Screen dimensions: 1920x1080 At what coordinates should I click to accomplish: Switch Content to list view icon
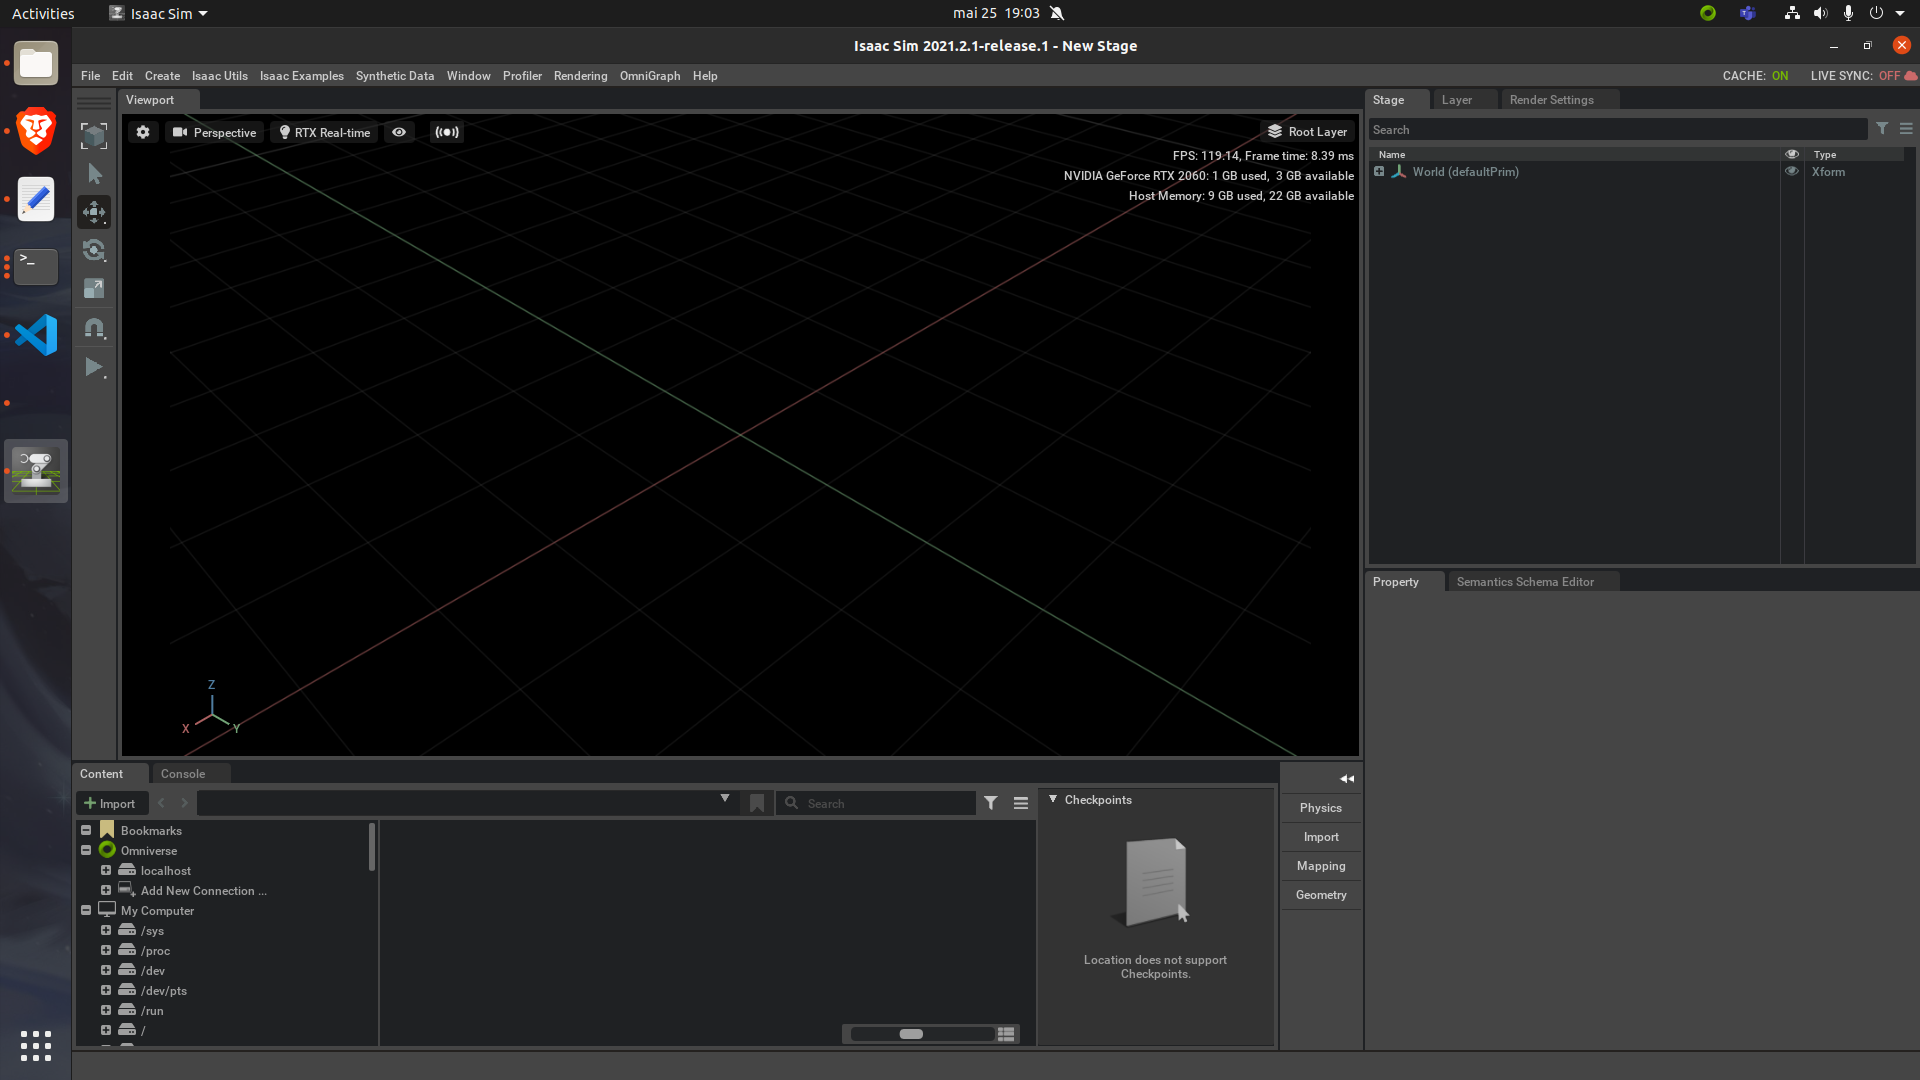[x=1006, y=1034]
